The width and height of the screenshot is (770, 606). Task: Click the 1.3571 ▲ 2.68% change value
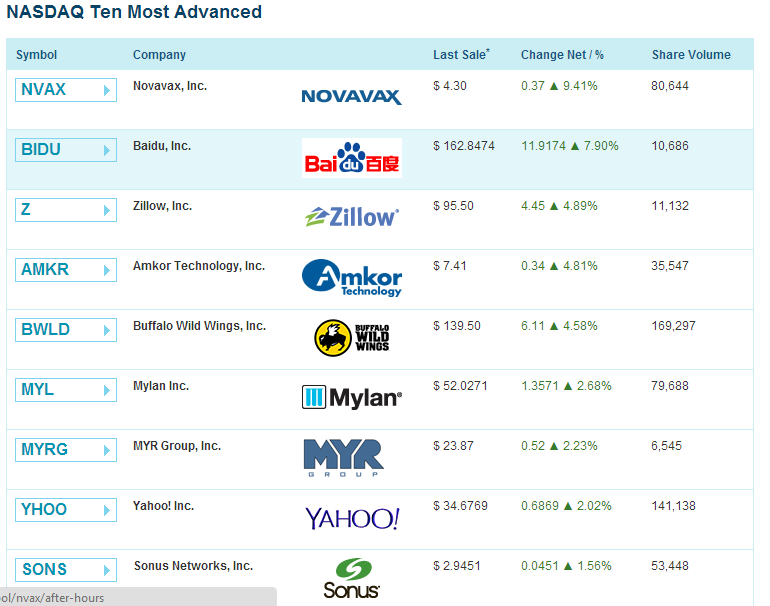(566, 386)
